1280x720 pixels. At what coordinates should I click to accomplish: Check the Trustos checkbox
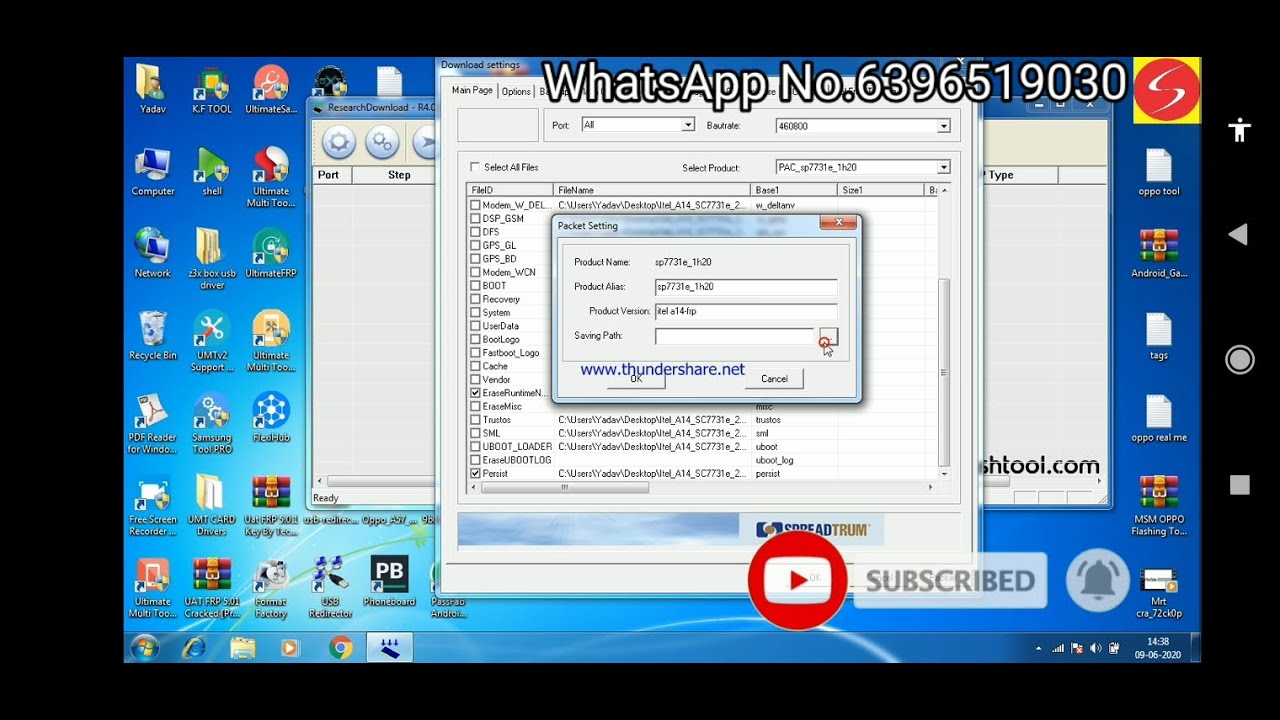(476, 420)
